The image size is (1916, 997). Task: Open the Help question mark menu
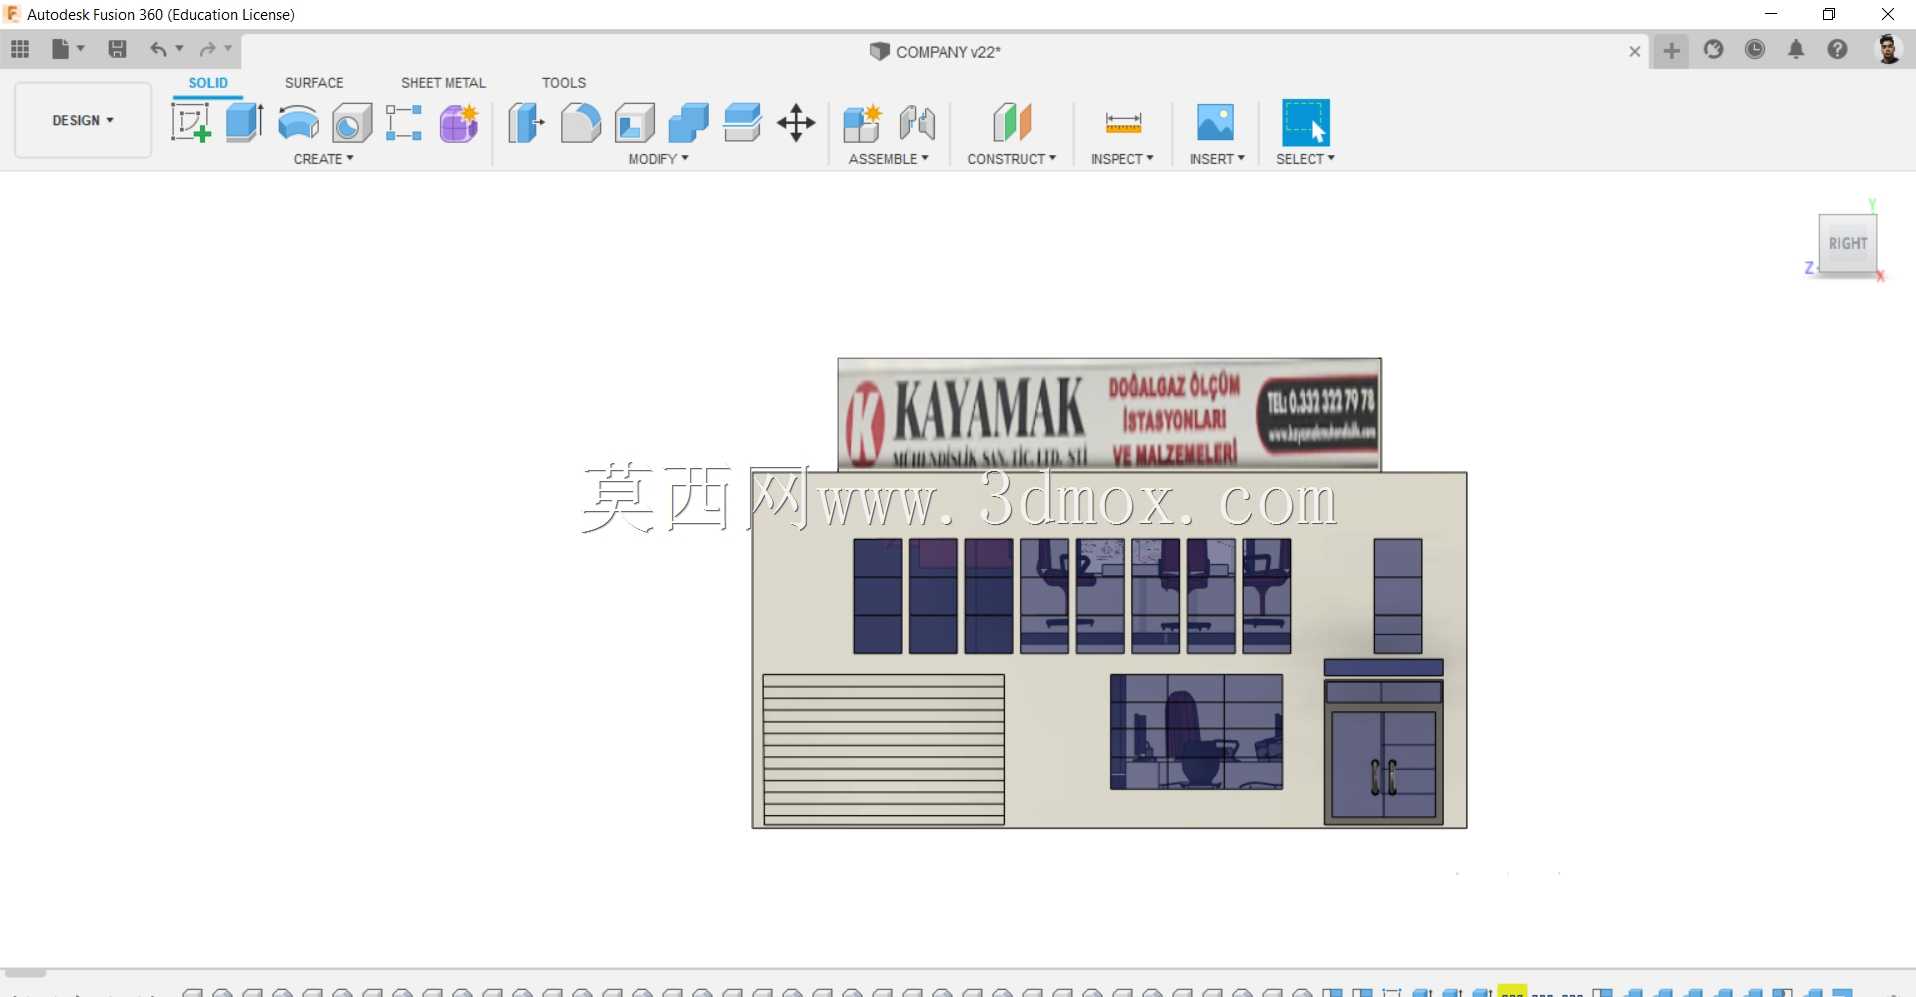pyautogui.click(x=1837, y=49)
